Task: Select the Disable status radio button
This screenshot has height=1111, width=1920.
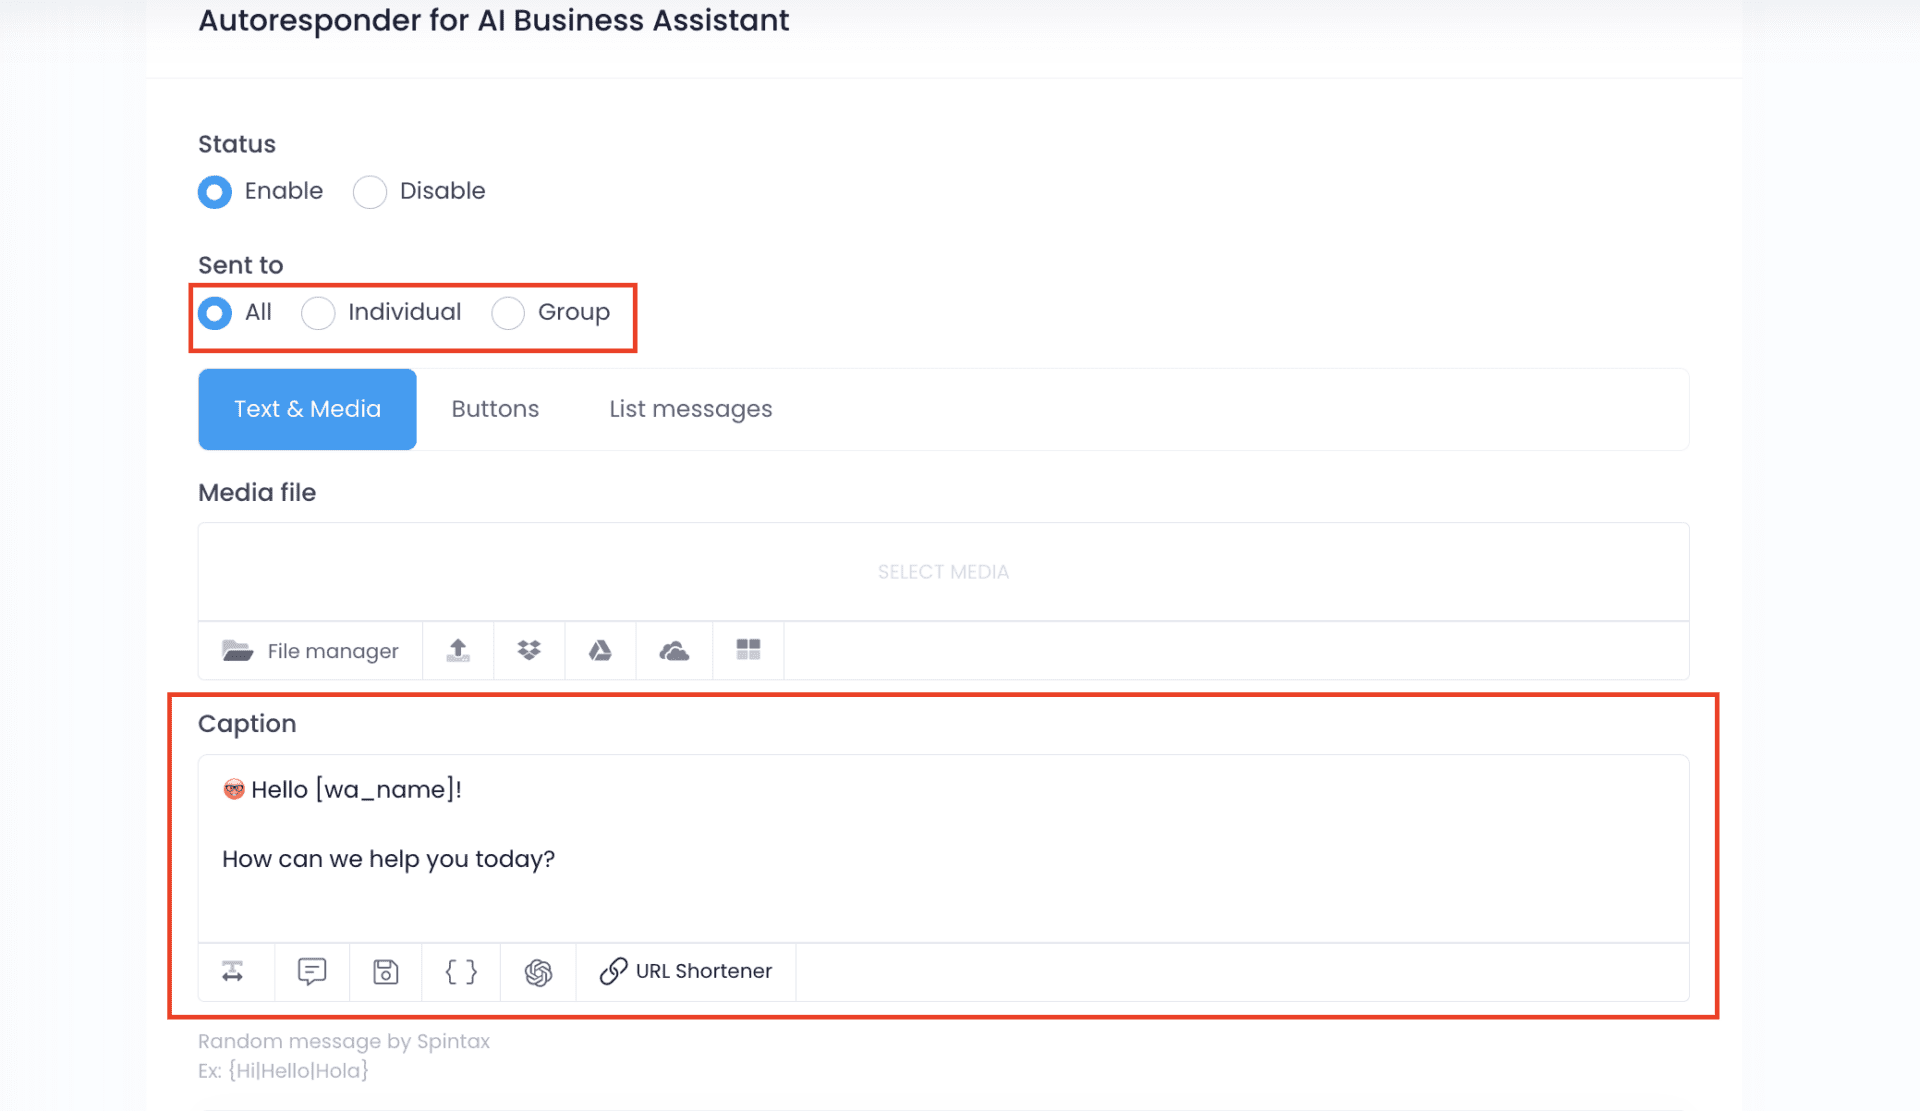Action: pos(370,192)
